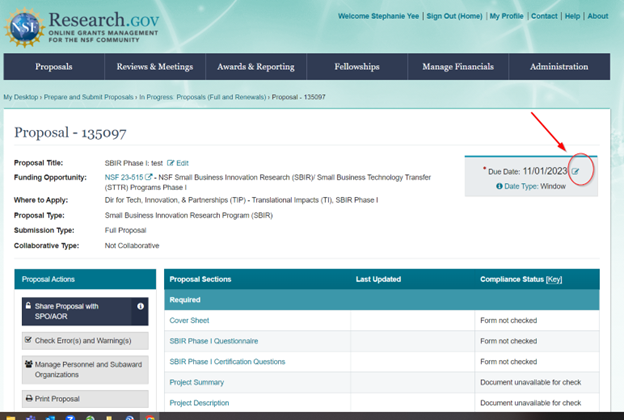
Task: Expand the Manage Financials menu
Action: [x=457, y=67]
